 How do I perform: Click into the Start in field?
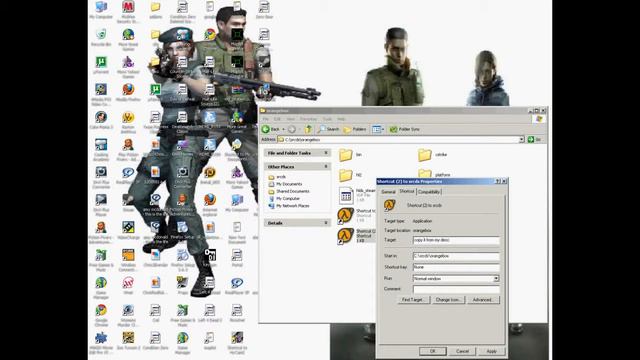pos(456,256)
